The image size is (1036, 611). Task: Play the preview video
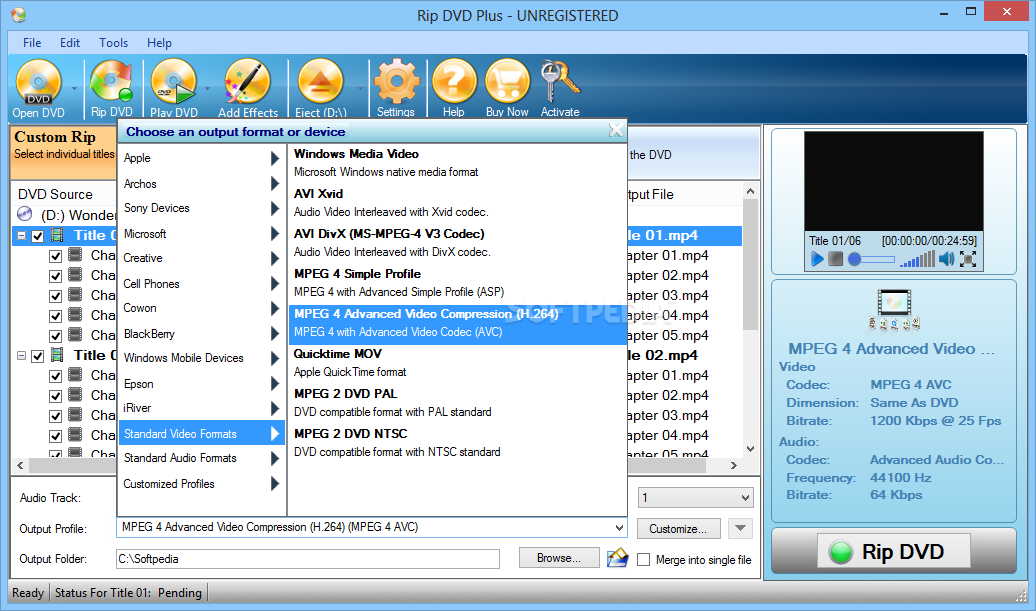817,259
